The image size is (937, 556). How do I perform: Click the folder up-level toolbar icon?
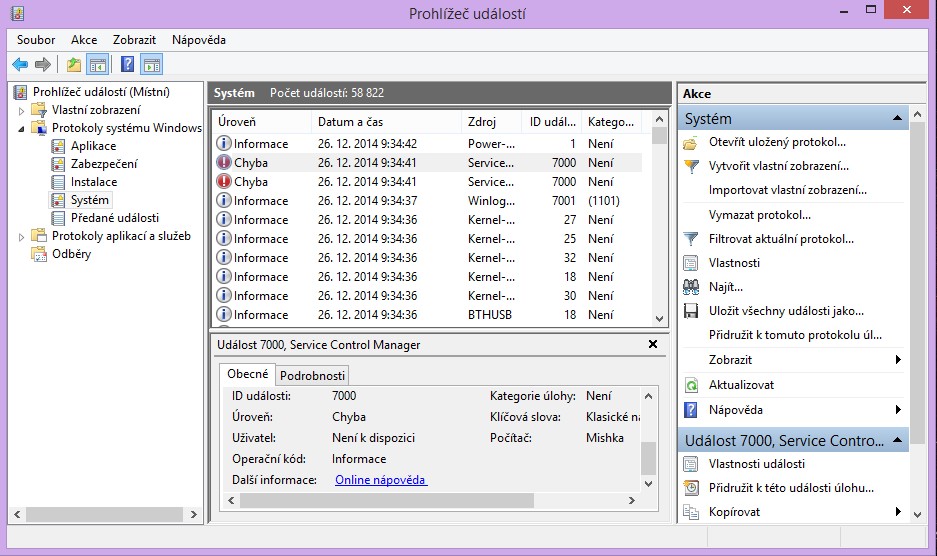pos(74,65)
